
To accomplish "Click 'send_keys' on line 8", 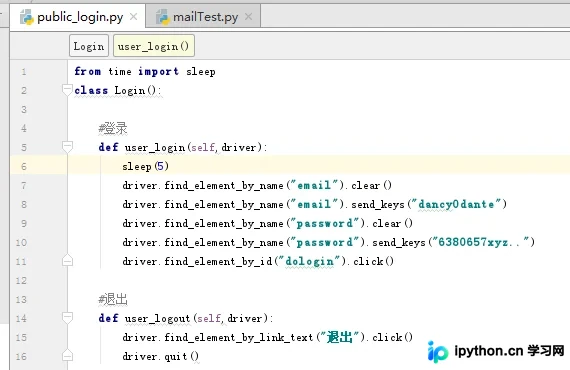I will point(378,204).
